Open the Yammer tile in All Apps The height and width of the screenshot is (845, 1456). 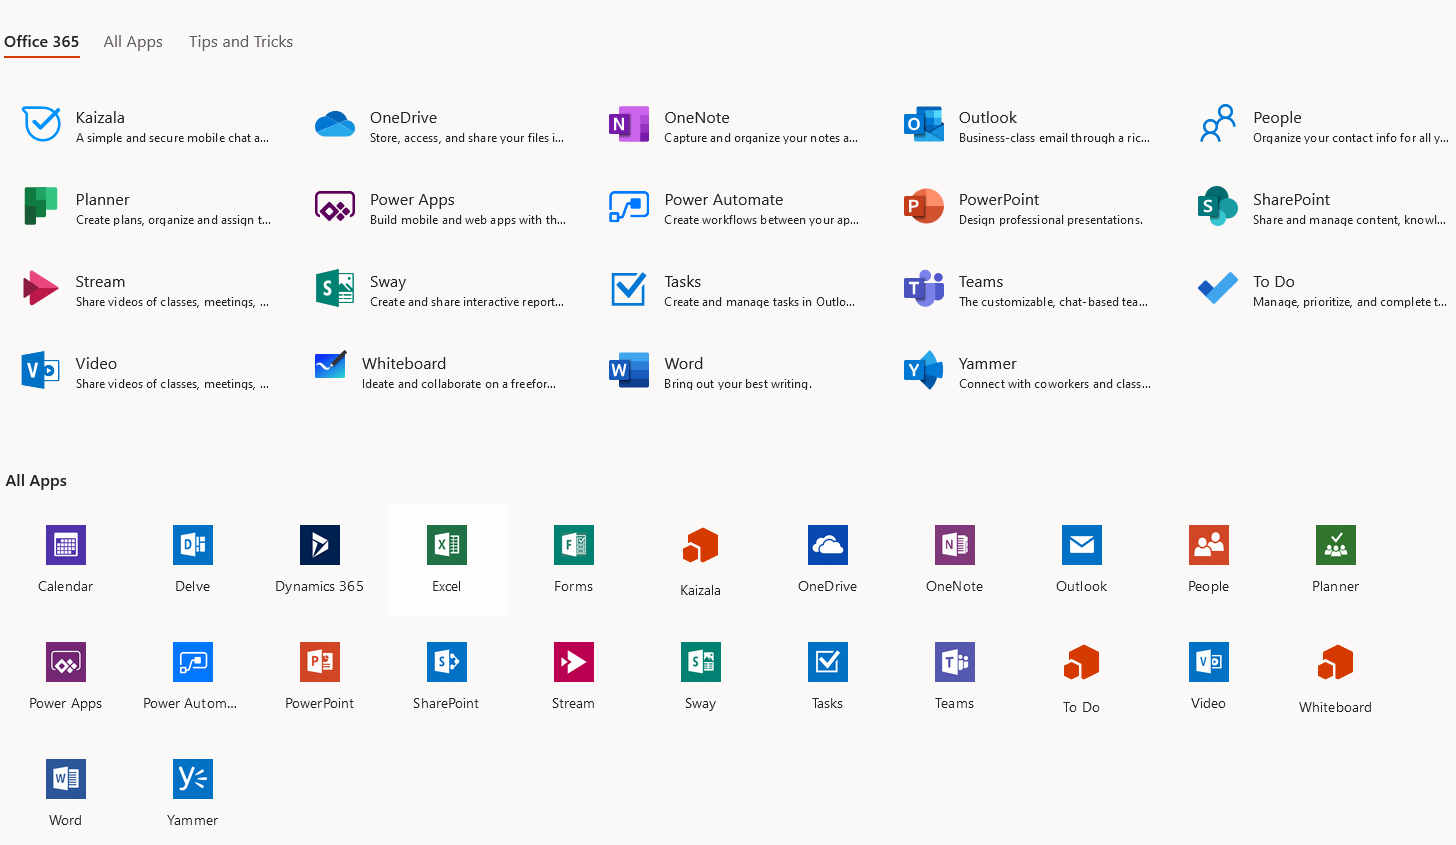pos(193,793)
